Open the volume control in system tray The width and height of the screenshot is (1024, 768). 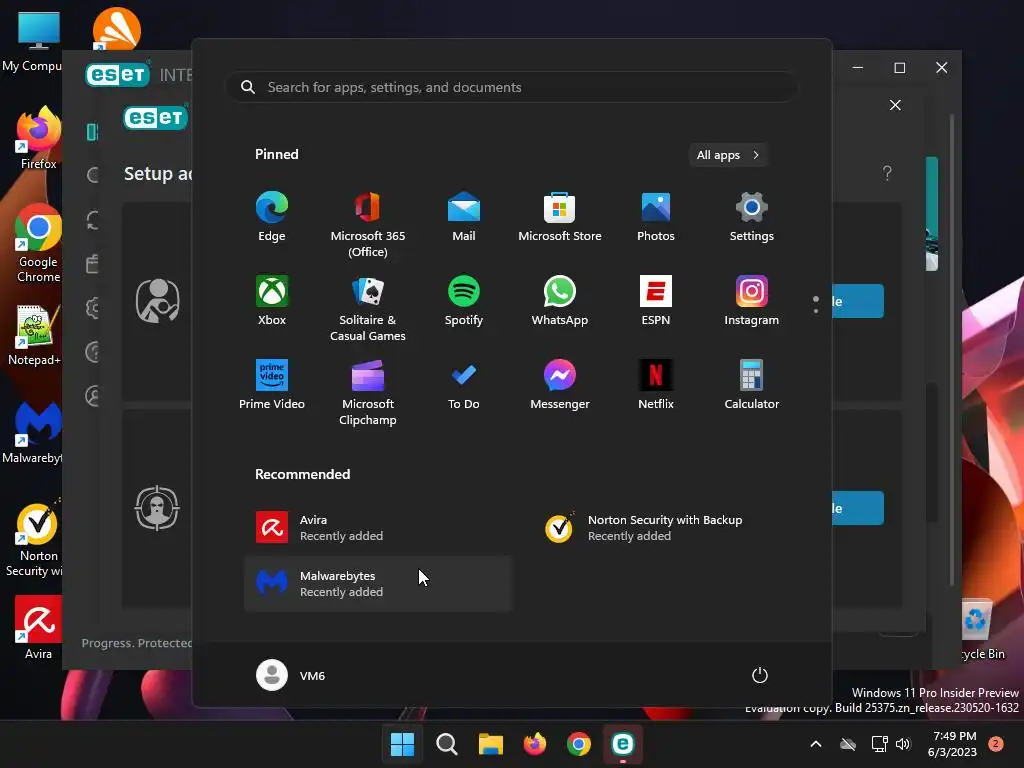903,744
